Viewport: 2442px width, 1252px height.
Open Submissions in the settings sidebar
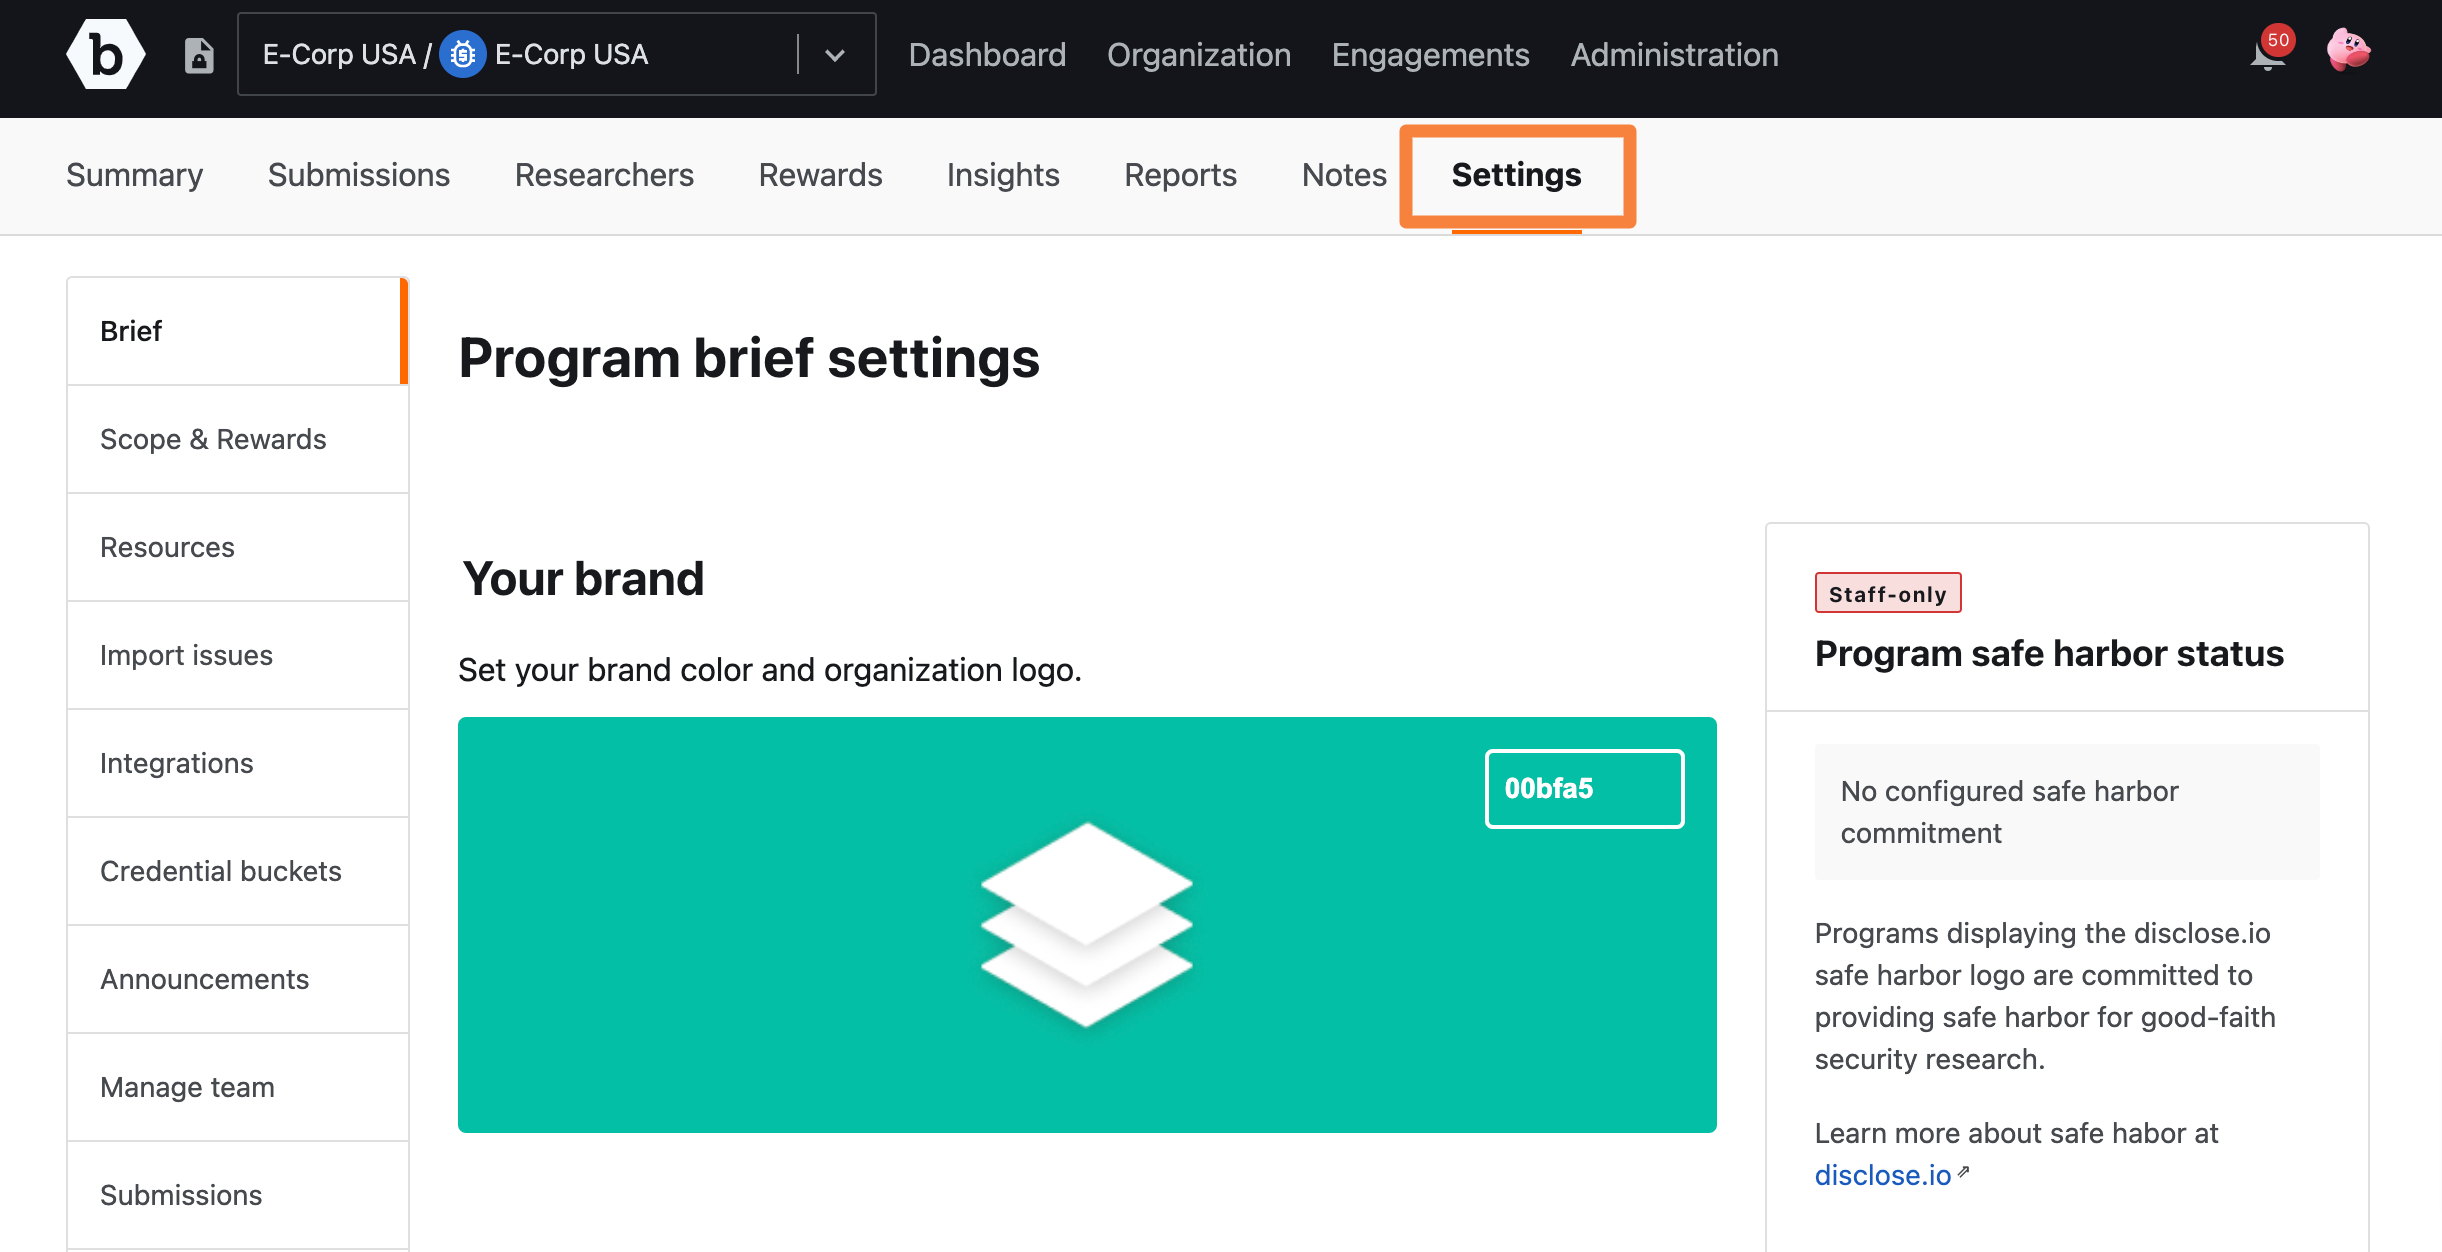[237, 1195]
